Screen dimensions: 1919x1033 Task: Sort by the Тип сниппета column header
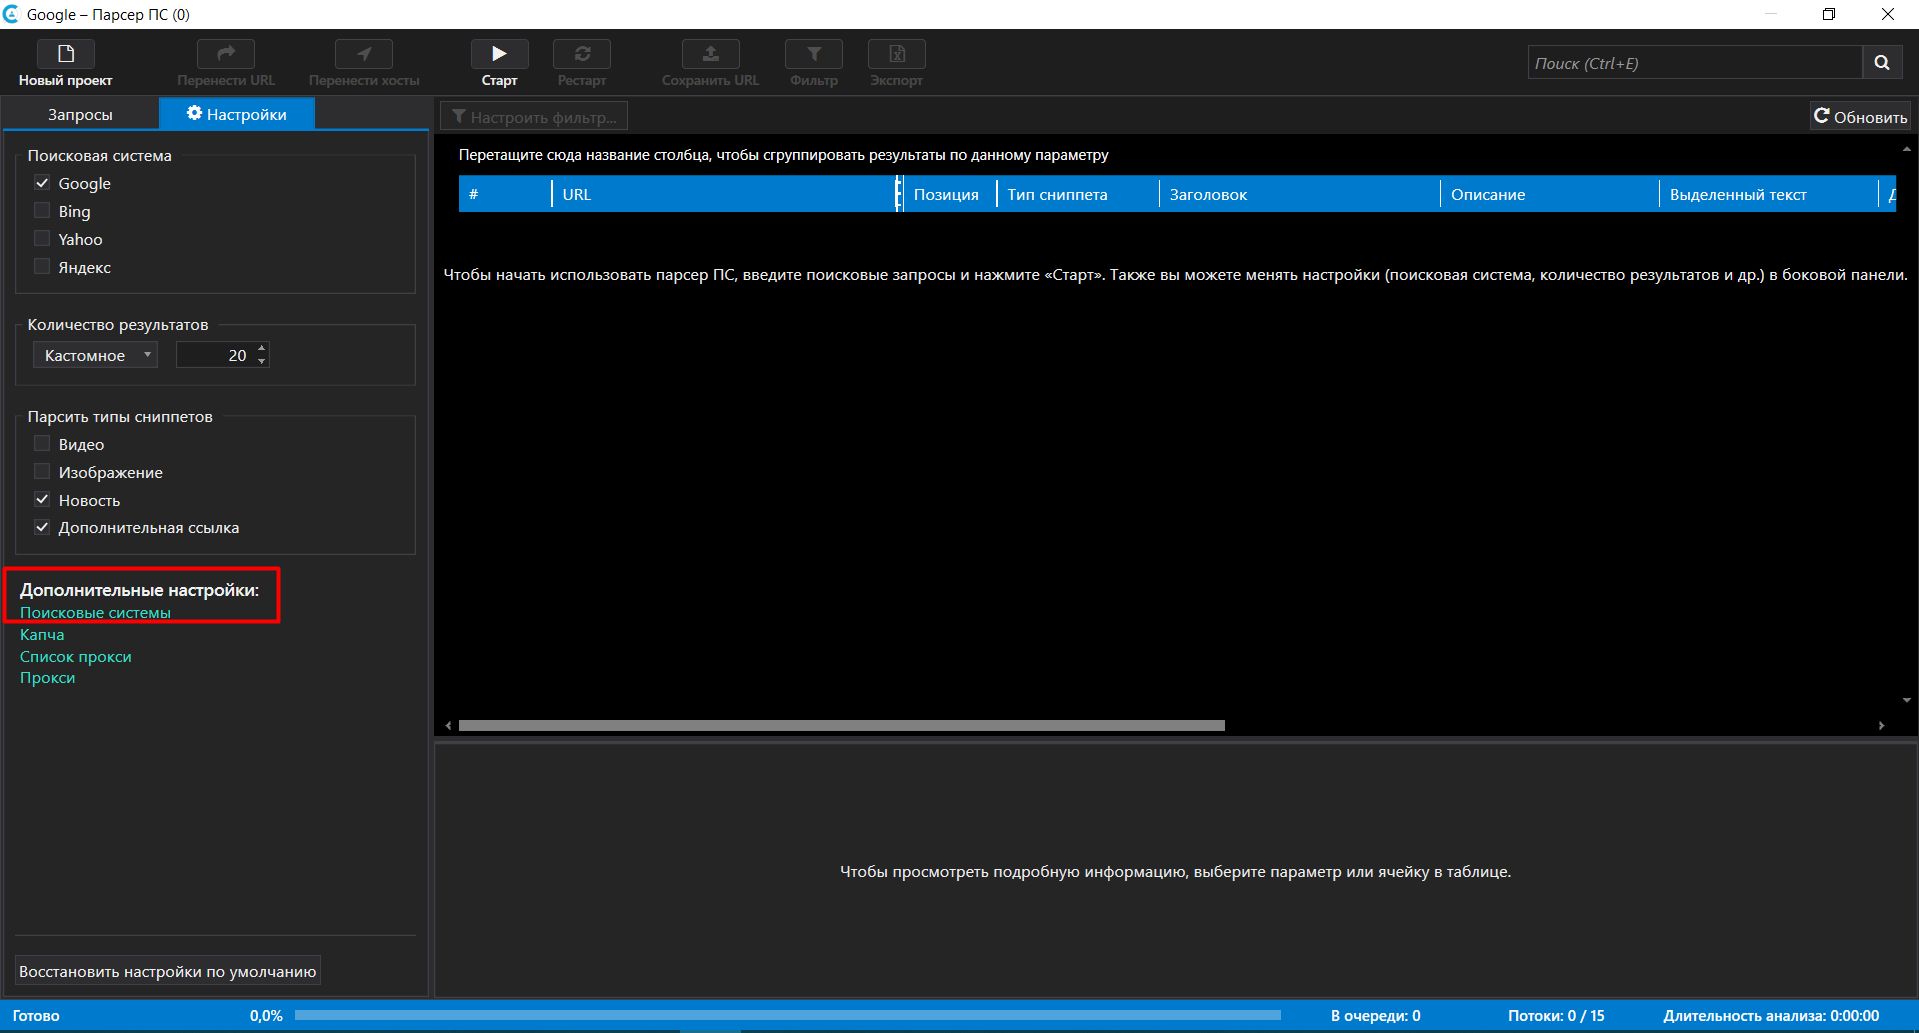(1077, 194)
